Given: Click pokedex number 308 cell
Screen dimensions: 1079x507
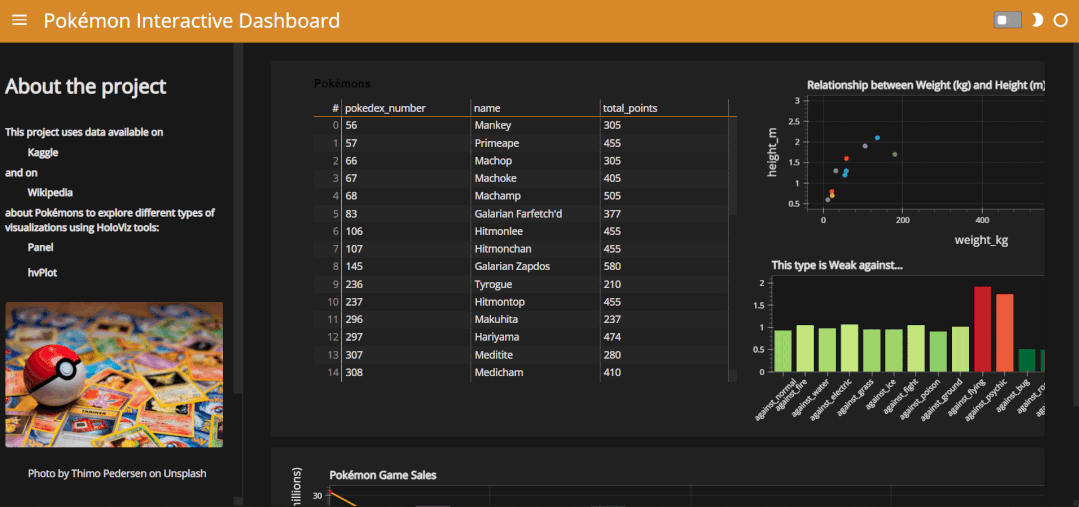Looking at the screenshot, I should click(x=406, y=372).
